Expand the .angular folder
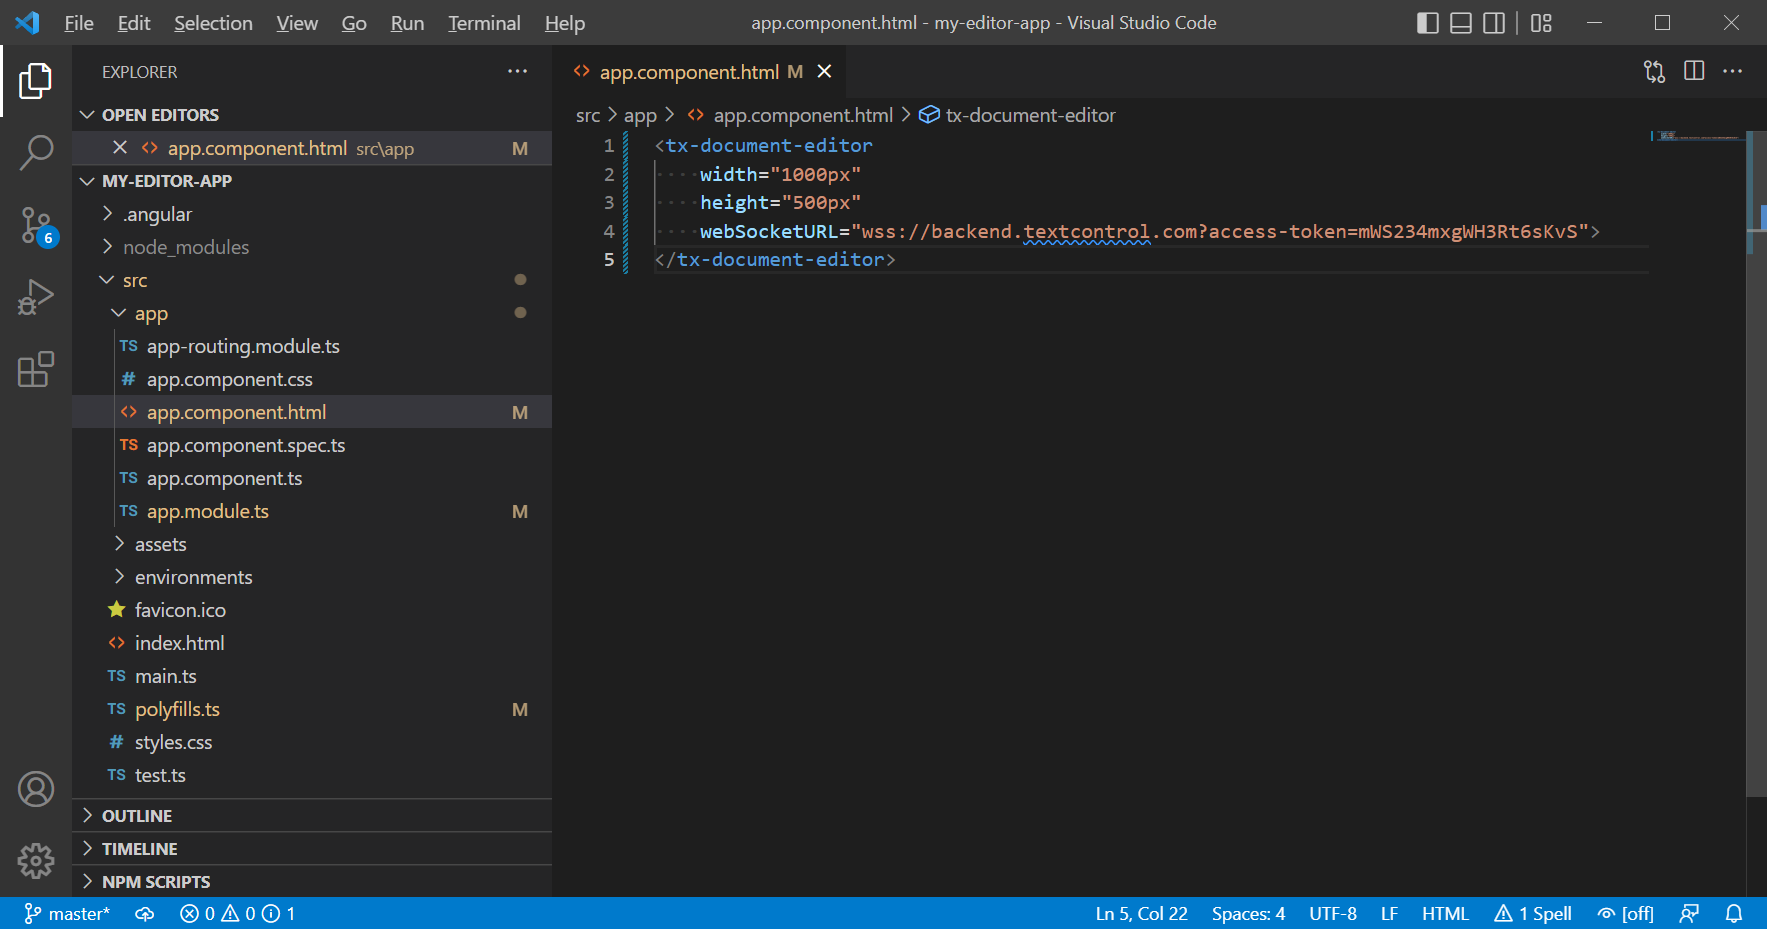This screenshot has height=929, width=1767. click(x=312, y=214)
